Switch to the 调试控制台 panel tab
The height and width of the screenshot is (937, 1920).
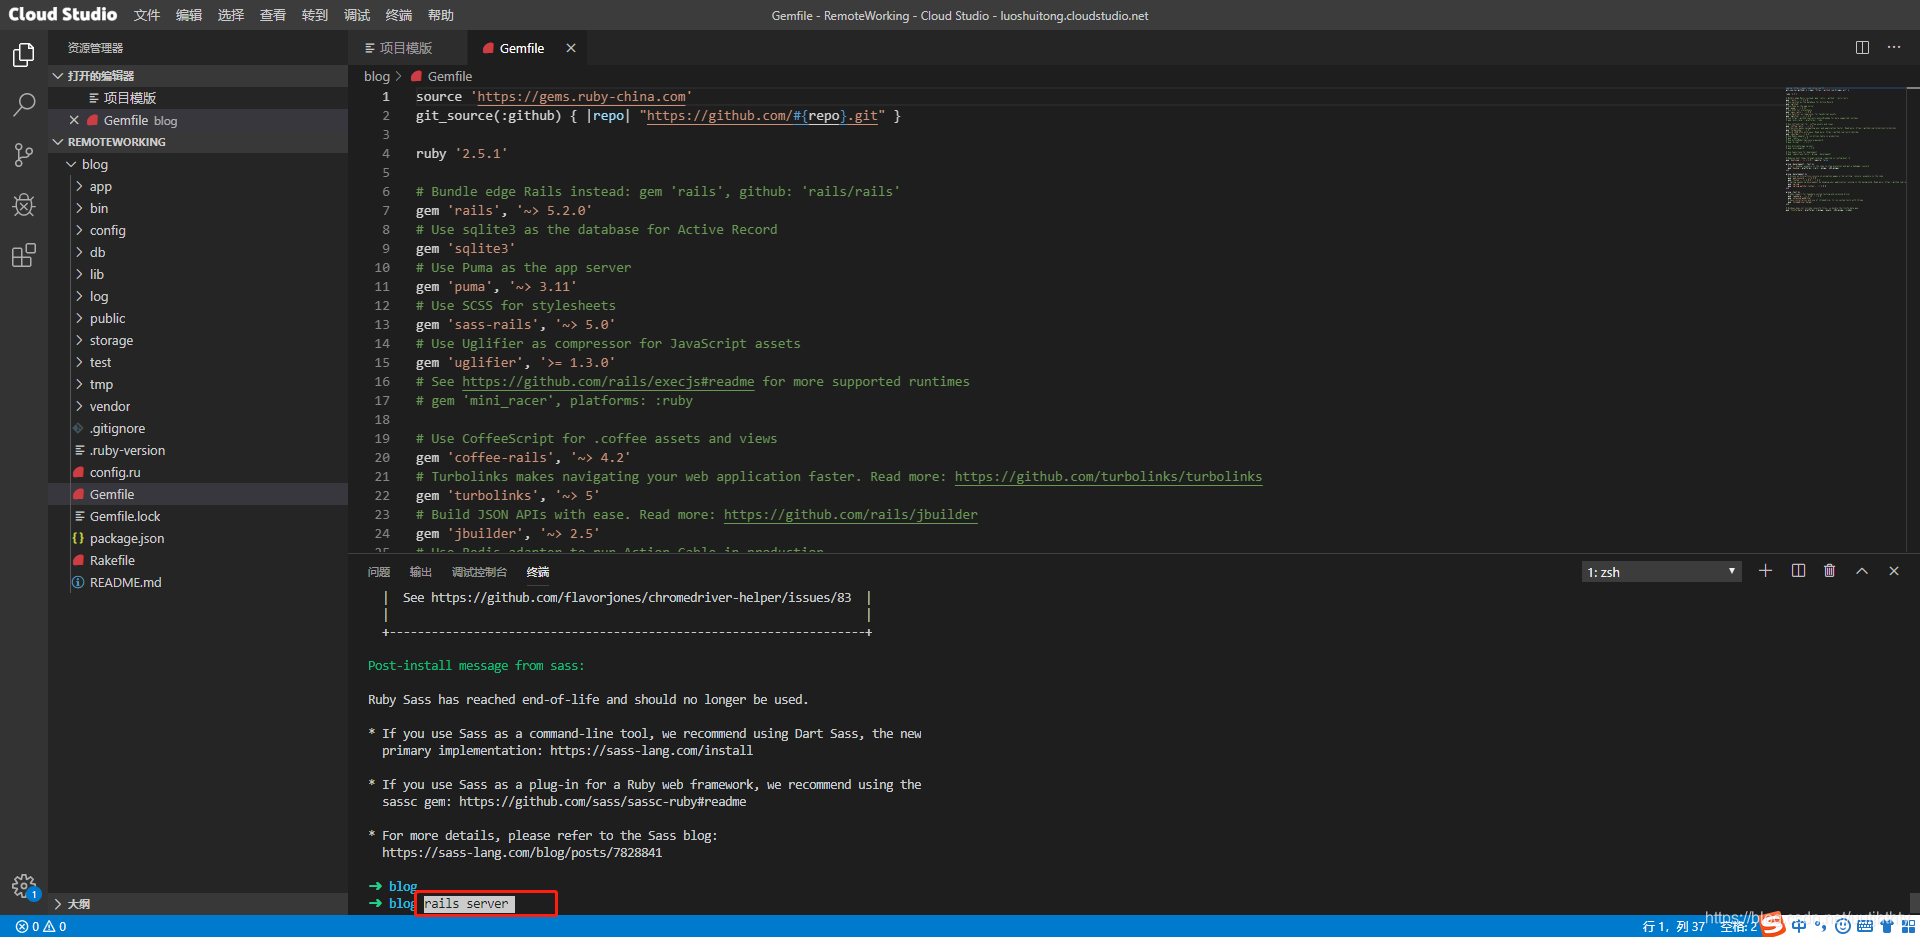479,572
